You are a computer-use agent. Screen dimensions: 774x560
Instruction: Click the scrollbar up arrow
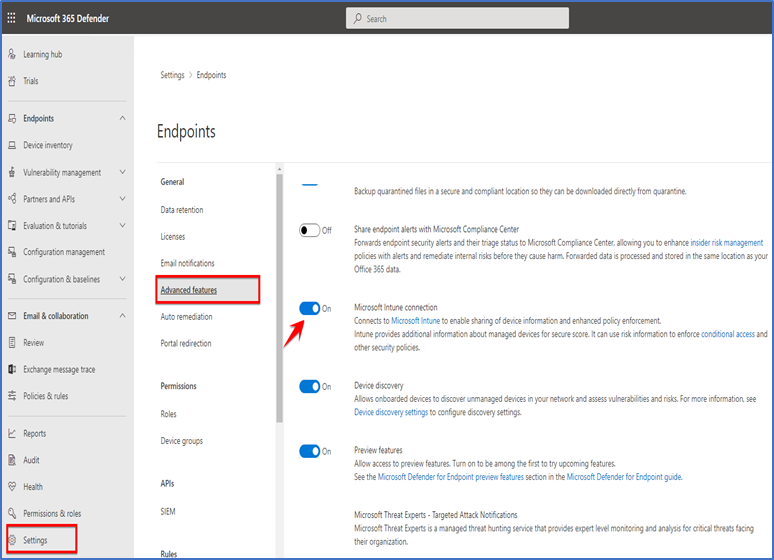tap(279, 169)
